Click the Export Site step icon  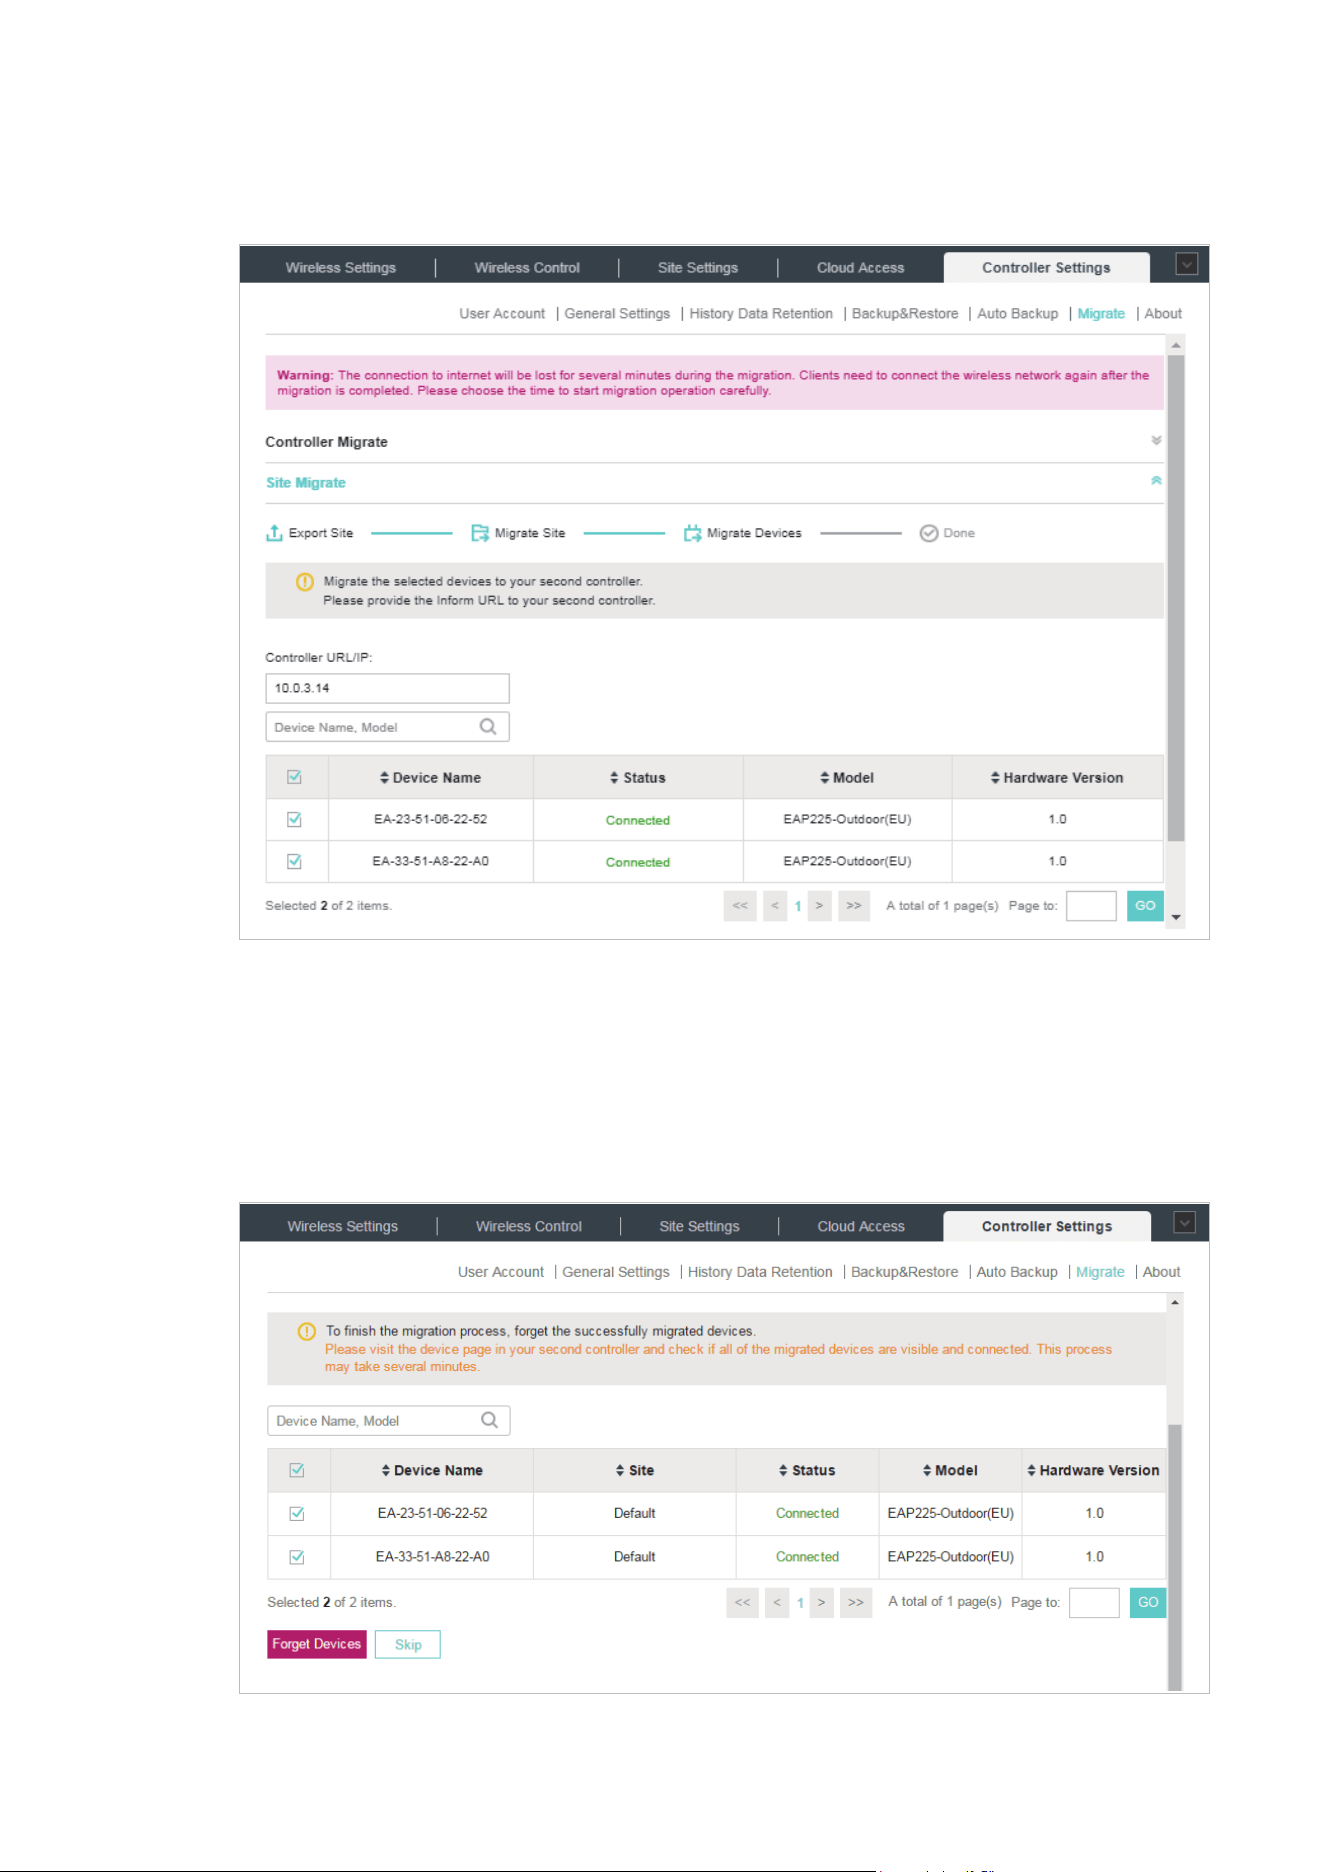(x=274, y=533)
